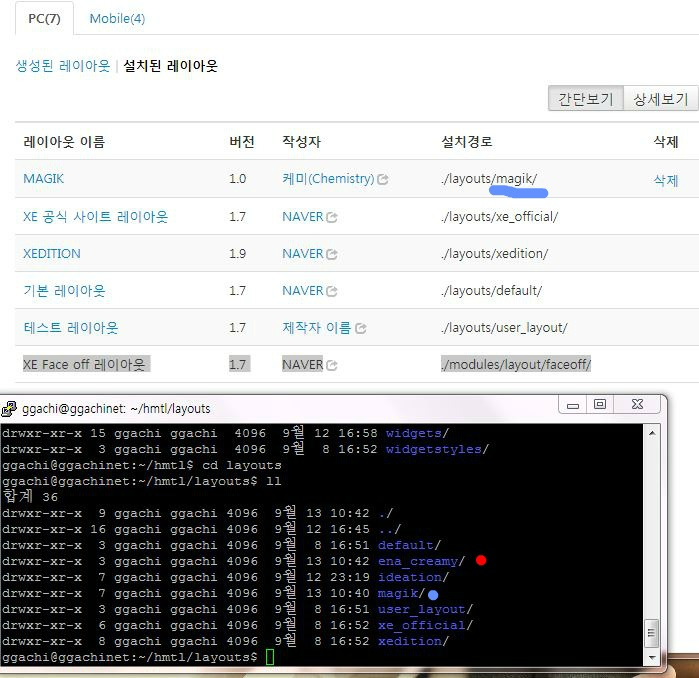The width and height of the screenshot is (699, 678).
Task: Click external link icon in 기본 레이아웃 row
Action: coord(332,291)
